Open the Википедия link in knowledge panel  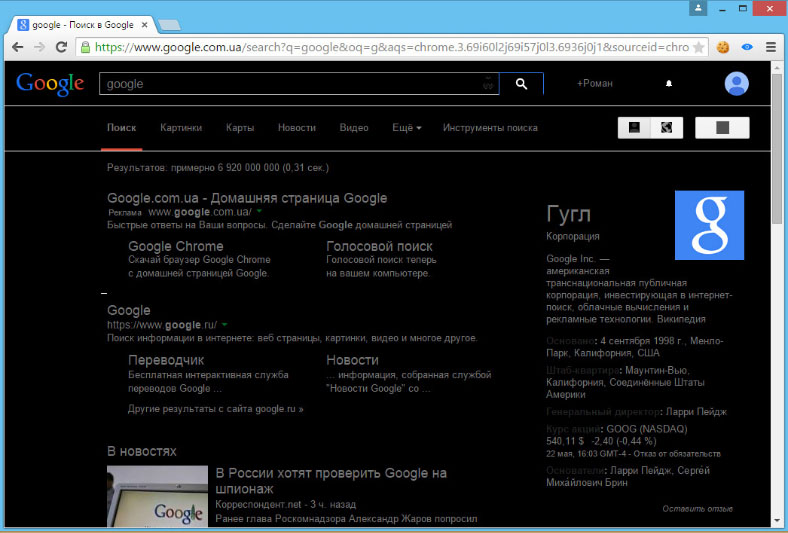(681, 319)
